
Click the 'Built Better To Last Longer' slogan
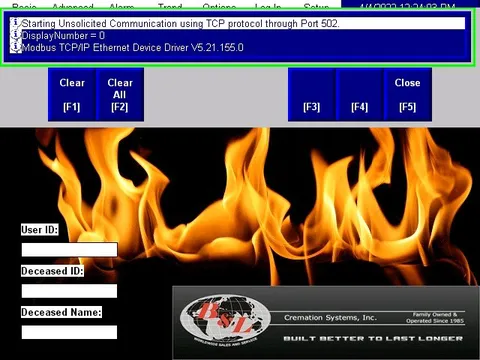pyautogui.click(x=373, y=339)
